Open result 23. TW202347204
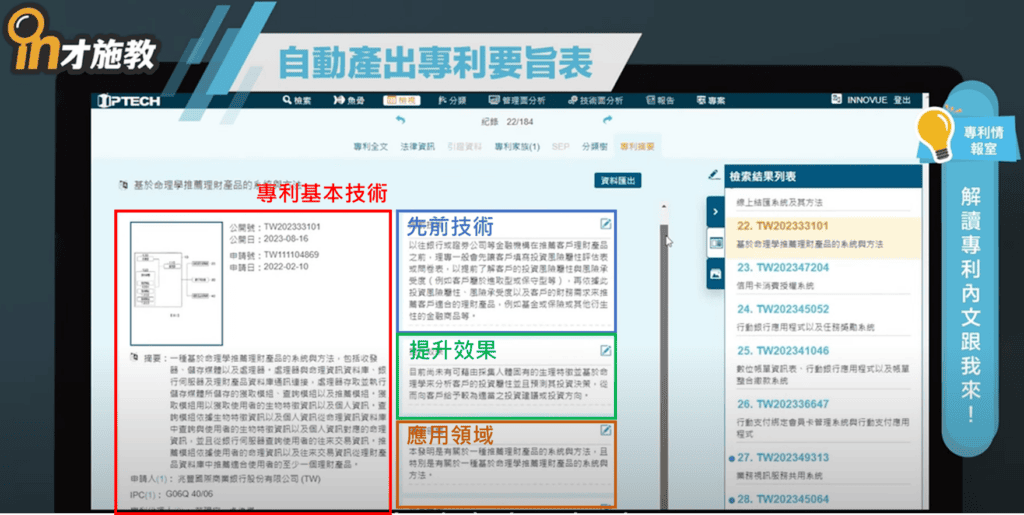This screenshot has height=515, width=1024. pyautogui.click(x=783, y=267)
